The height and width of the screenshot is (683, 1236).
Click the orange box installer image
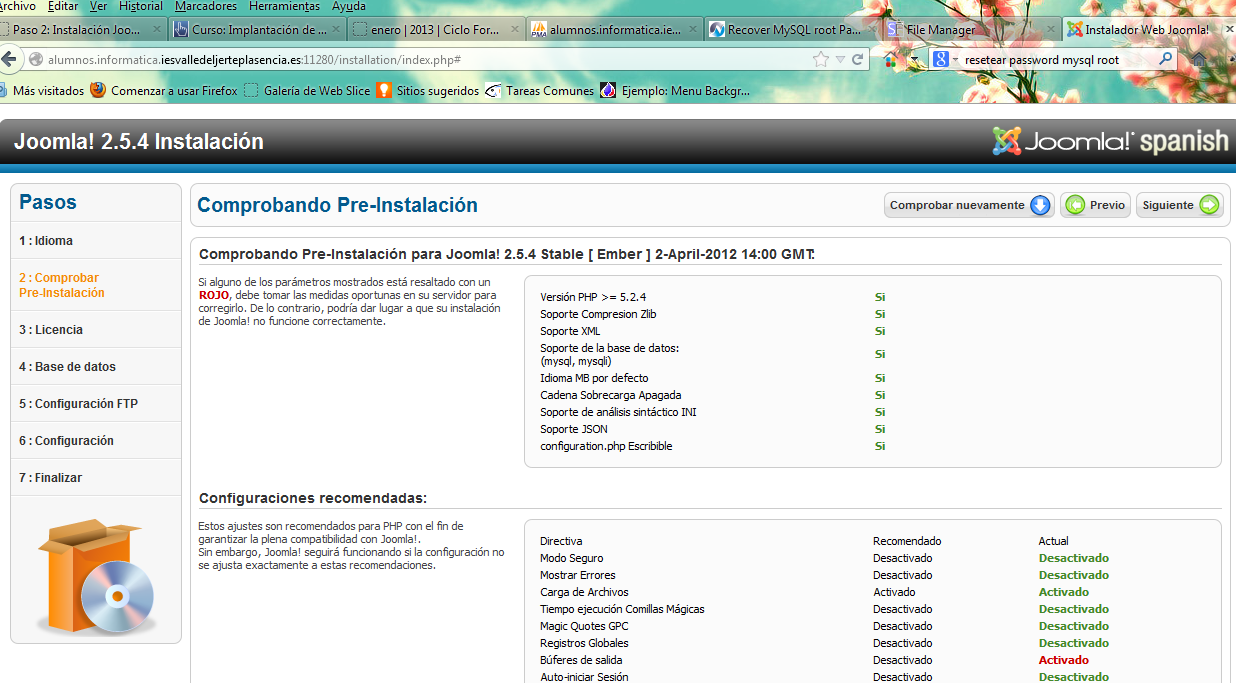click(96, 576)
